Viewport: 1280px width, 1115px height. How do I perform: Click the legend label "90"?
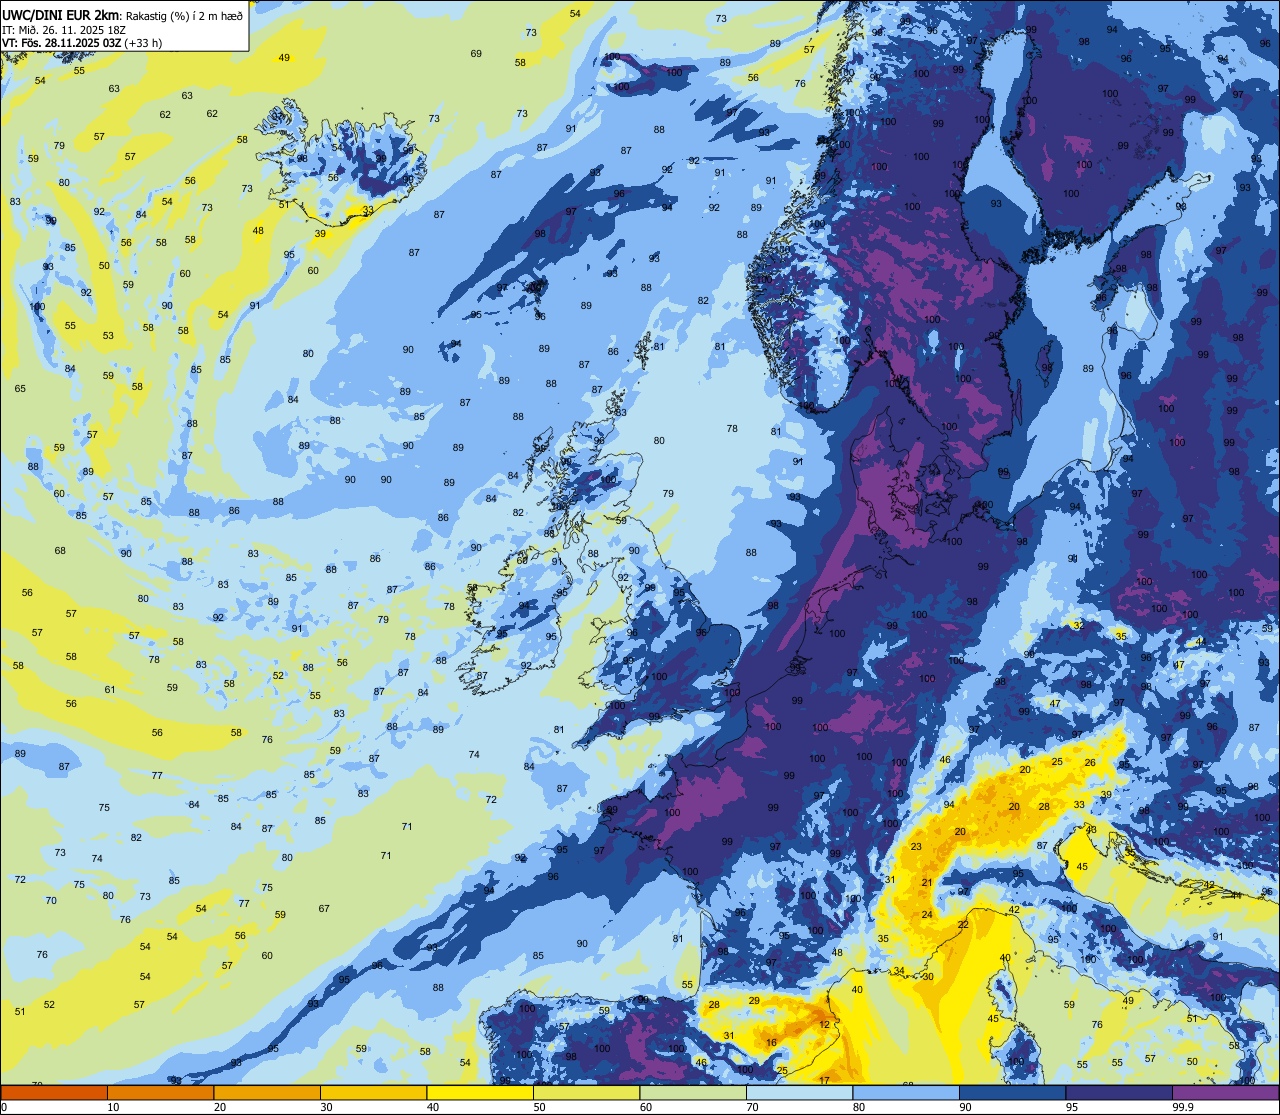(965, 1107)
